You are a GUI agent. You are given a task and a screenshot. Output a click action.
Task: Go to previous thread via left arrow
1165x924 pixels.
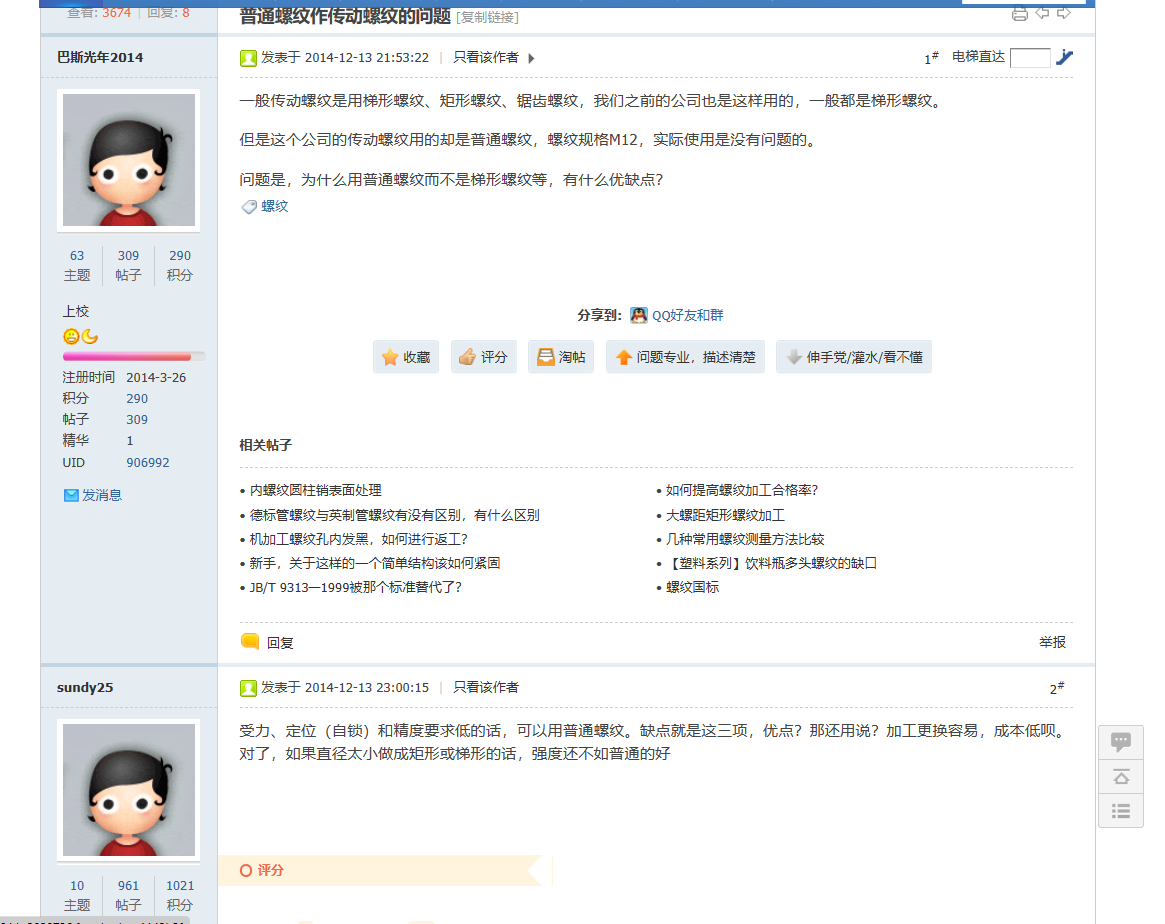click(1042, 13)
